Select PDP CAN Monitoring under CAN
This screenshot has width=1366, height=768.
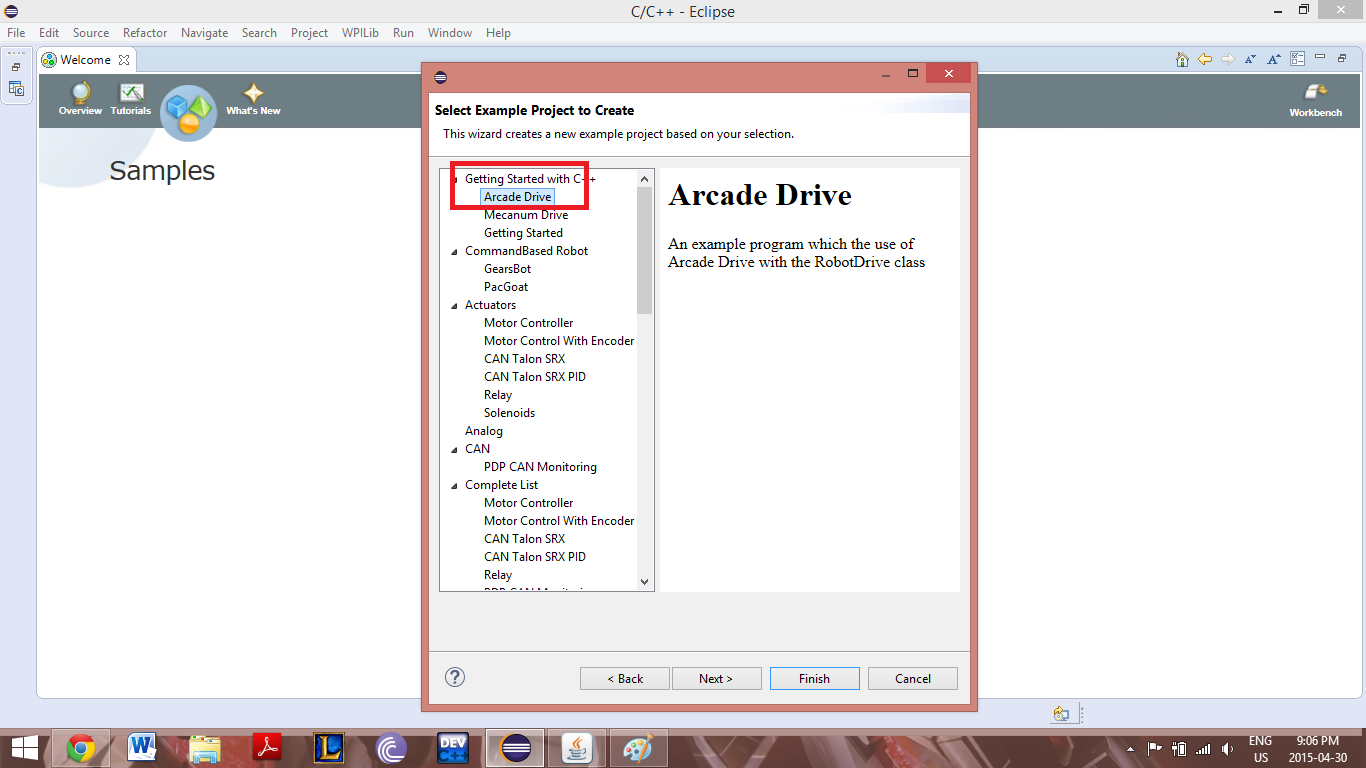coord(540,467)
